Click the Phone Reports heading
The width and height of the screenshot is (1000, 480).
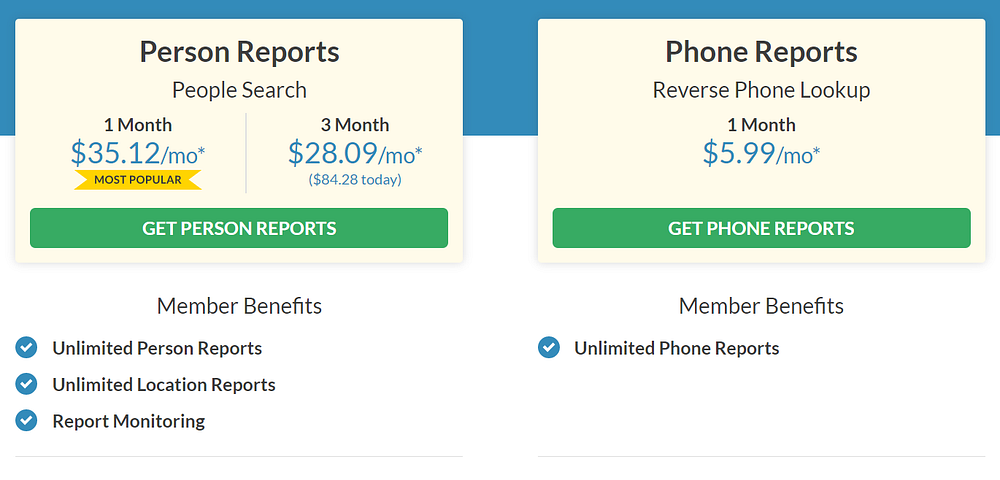(x=762, y=52)
